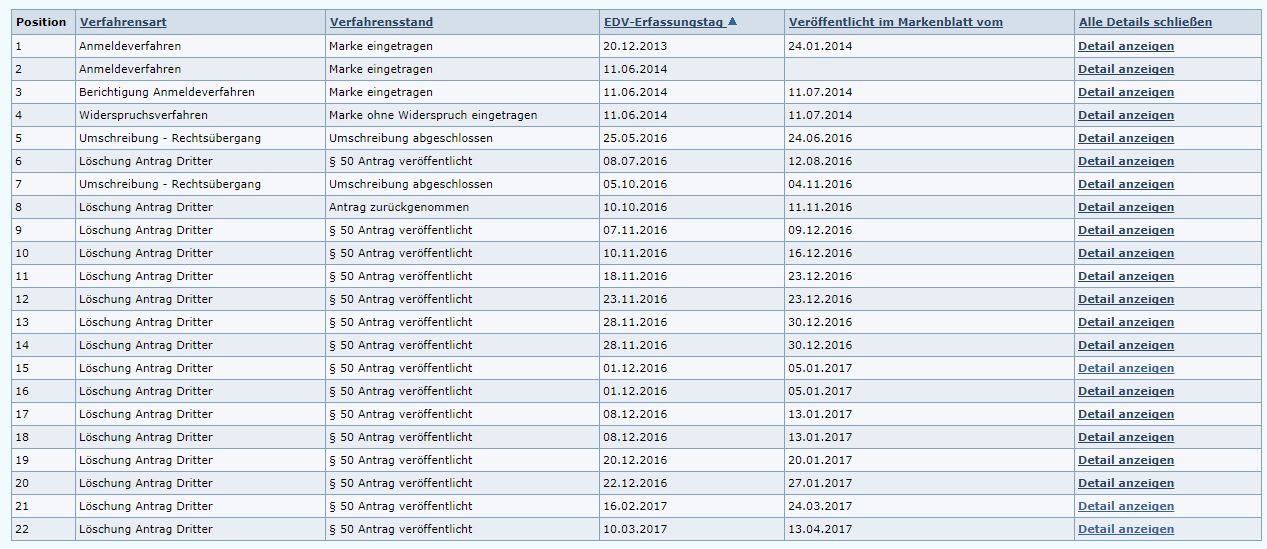The width and height of the screenshot is (1267, 549).
Task: Show details of Antrag zurückgenommen row
Action: pos(1126,207)
